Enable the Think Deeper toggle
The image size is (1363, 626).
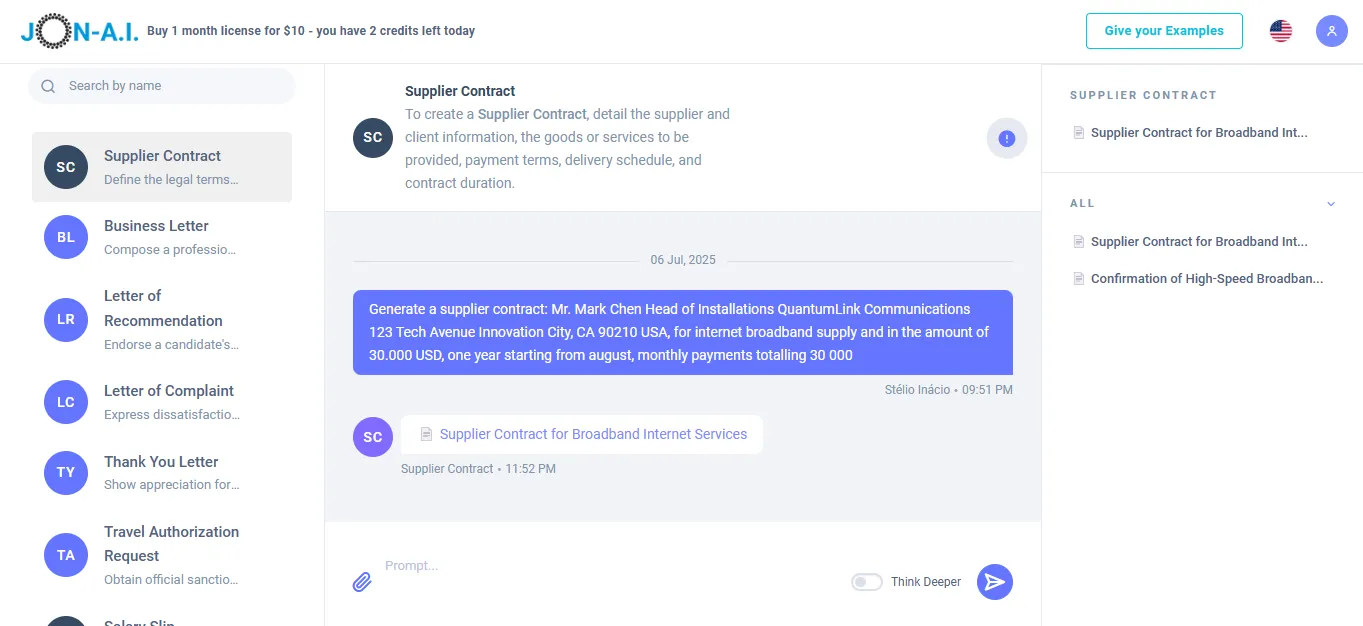pyautogui.click(x=866, y=581)
